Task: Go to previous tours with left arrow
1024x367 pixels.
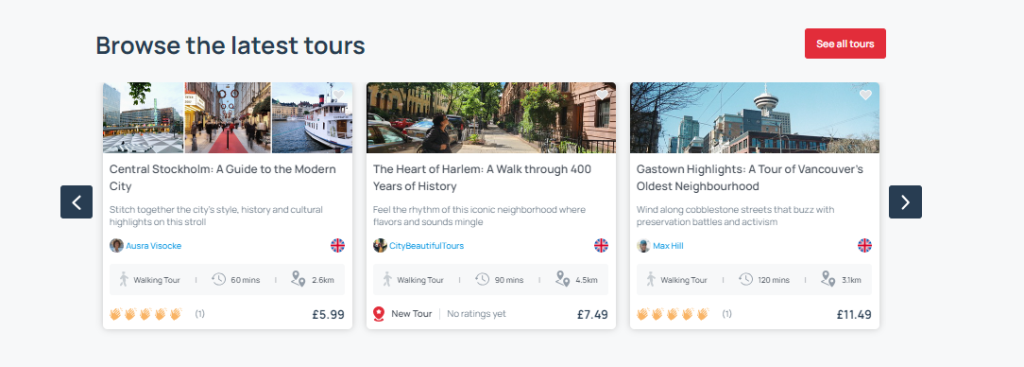Action: [76, 202]
